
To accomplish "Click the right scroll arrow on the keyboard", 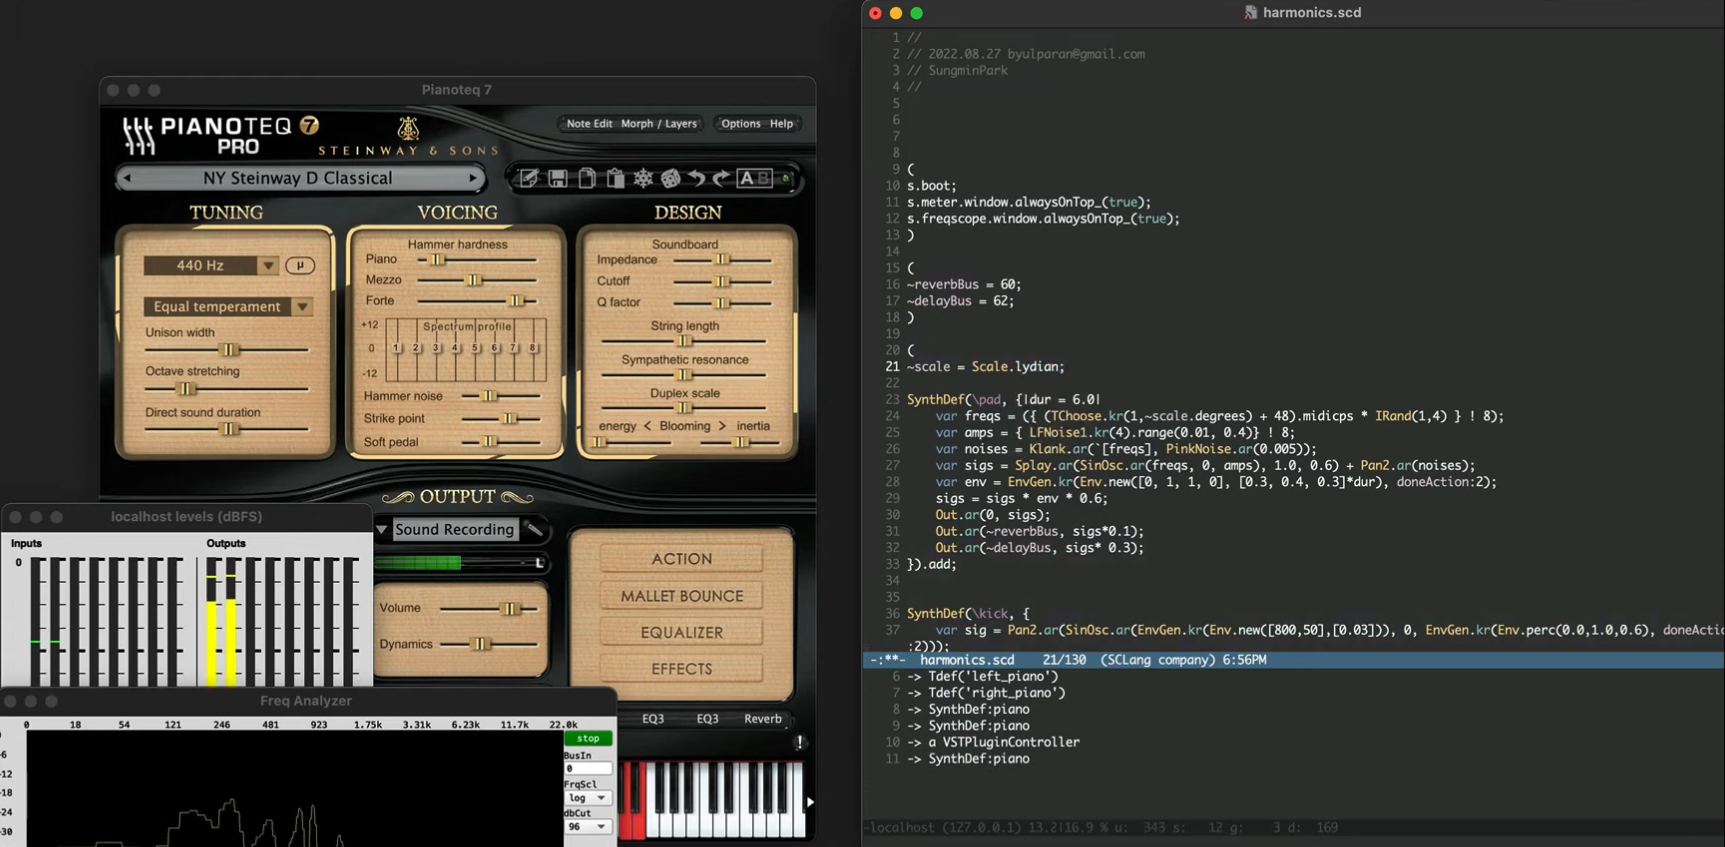I will tap(809, 801).
